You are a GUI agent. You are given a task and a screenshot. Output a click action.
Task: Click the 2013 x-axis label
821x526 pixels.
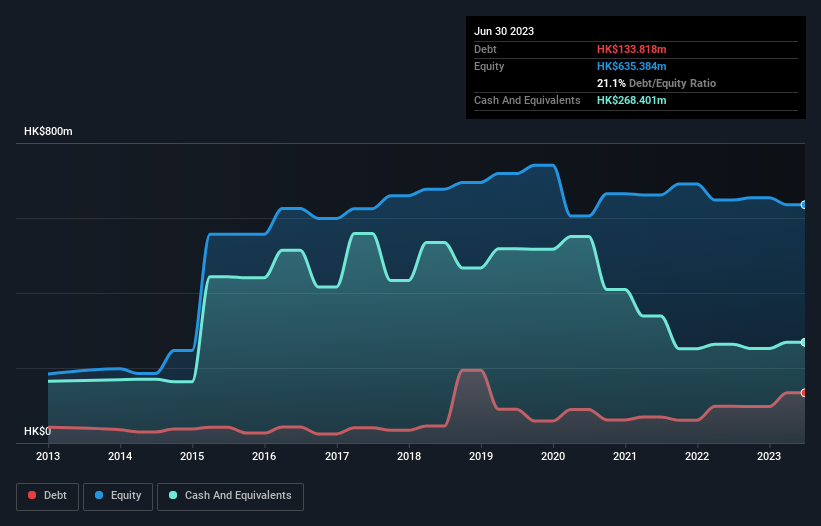pos(48,456)
